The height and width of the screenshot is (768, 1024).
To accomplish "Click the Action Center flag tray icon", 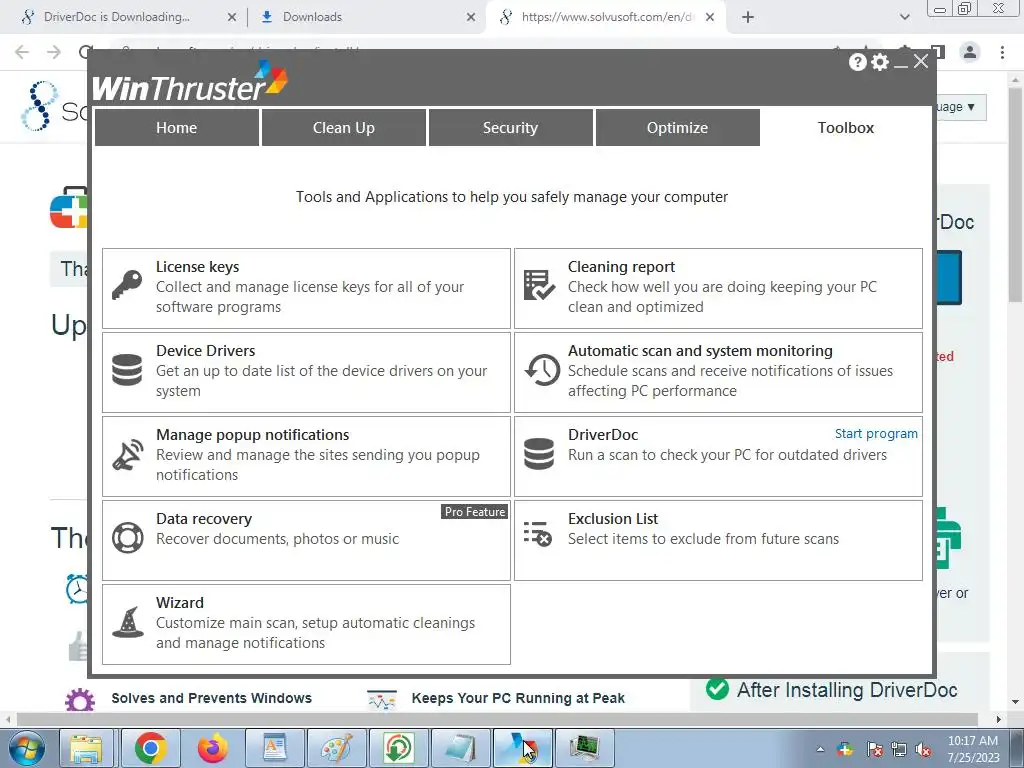I will (x=874, y=750).
